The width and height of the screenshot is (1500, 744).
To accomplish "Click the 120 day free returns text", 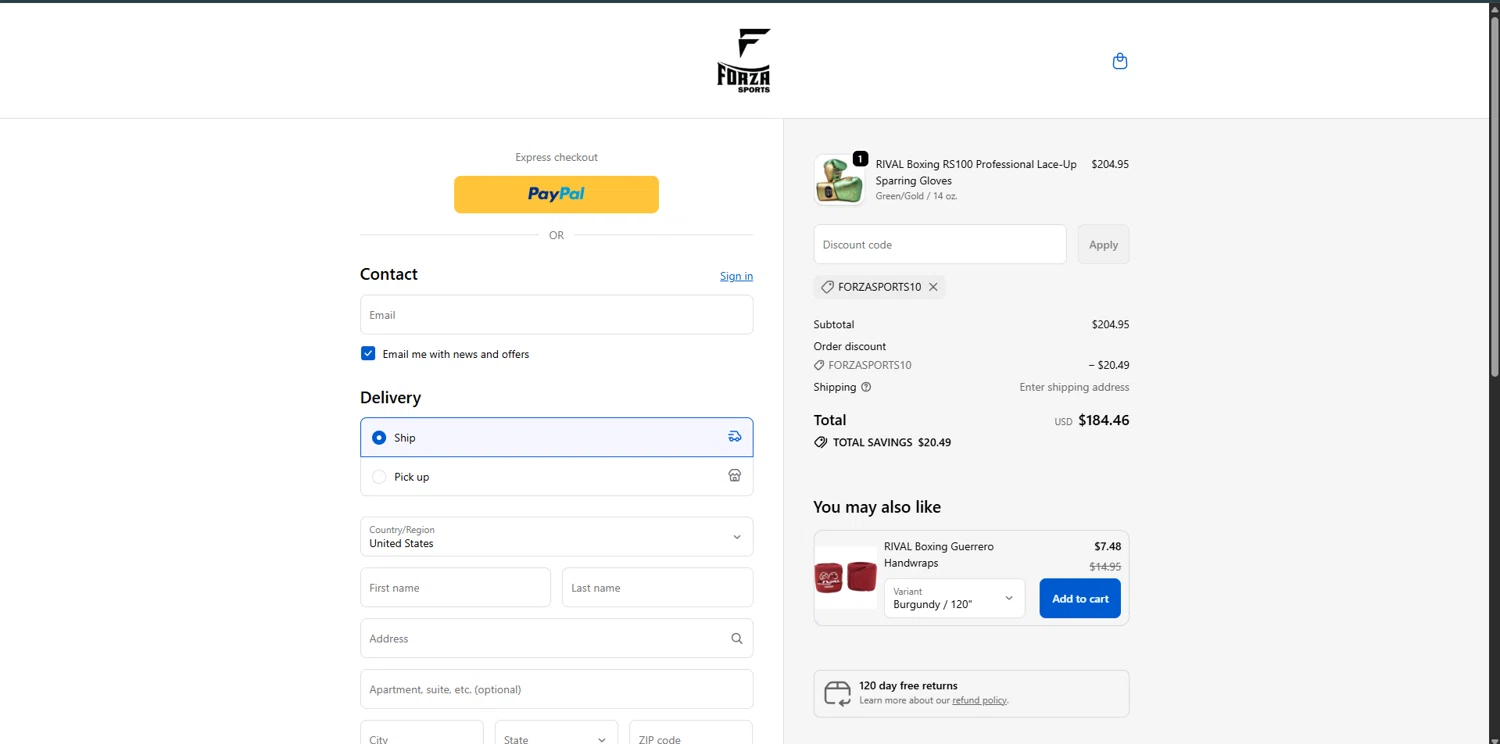I will coord(908,685).
